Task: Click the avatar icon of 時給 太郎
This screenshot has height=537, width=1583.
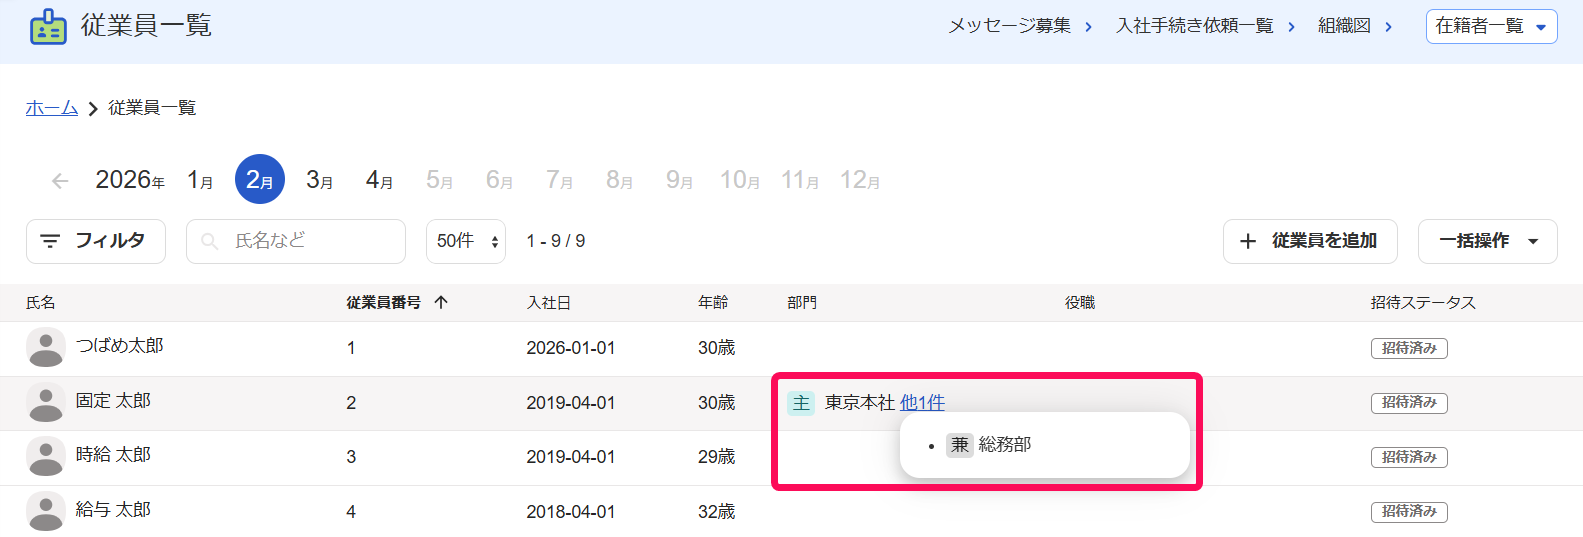Action: (46, 457)
